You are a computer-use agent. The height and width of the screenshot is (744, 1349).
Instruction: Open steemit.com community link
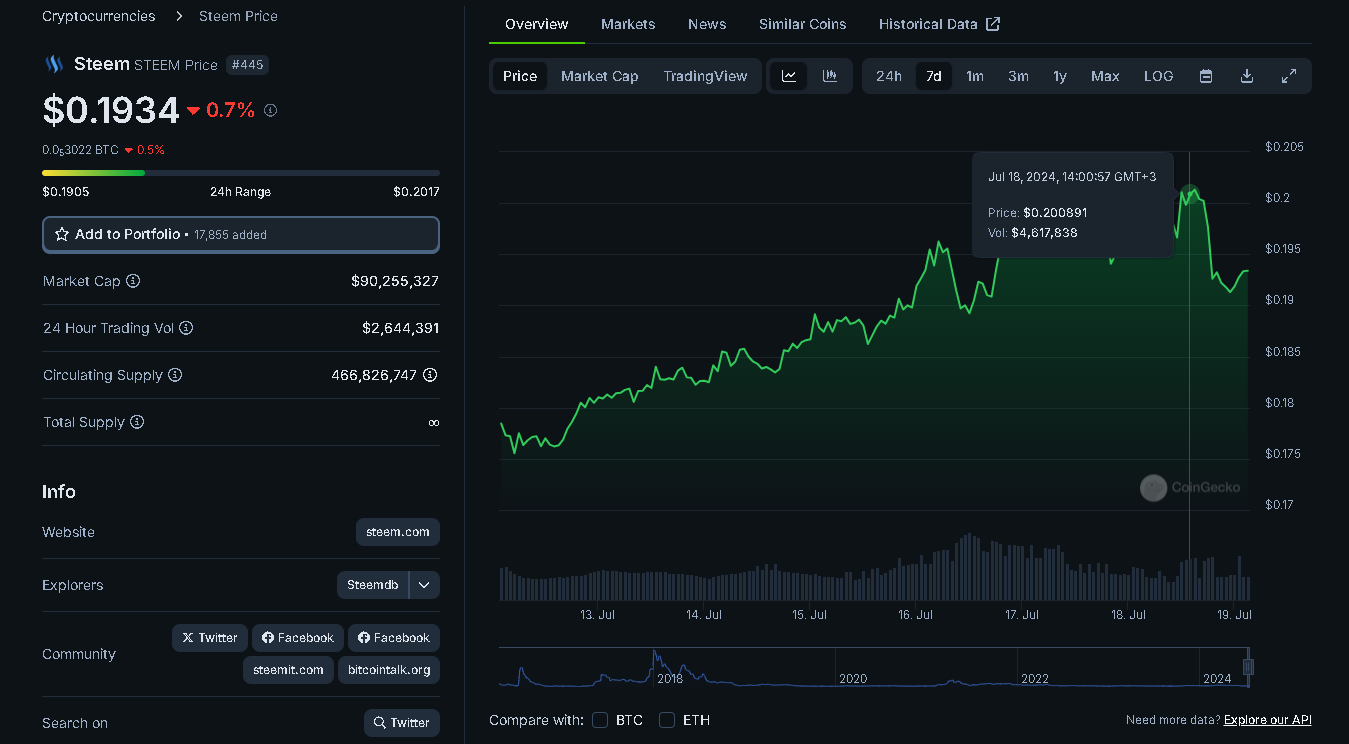point(288,670)
